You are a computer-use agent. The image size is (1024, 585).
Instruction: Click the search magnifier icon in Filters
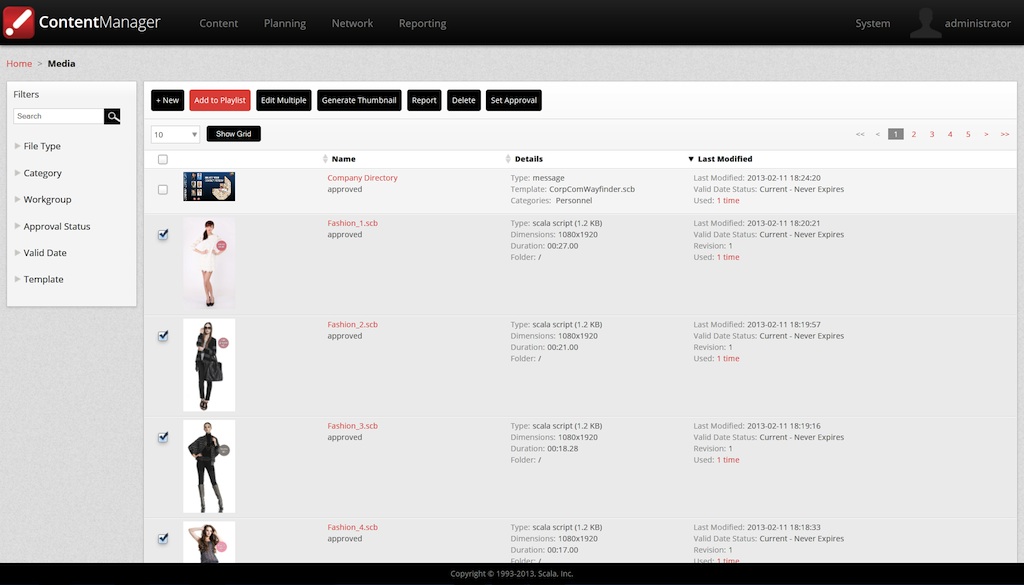click(x=112, y=117)
